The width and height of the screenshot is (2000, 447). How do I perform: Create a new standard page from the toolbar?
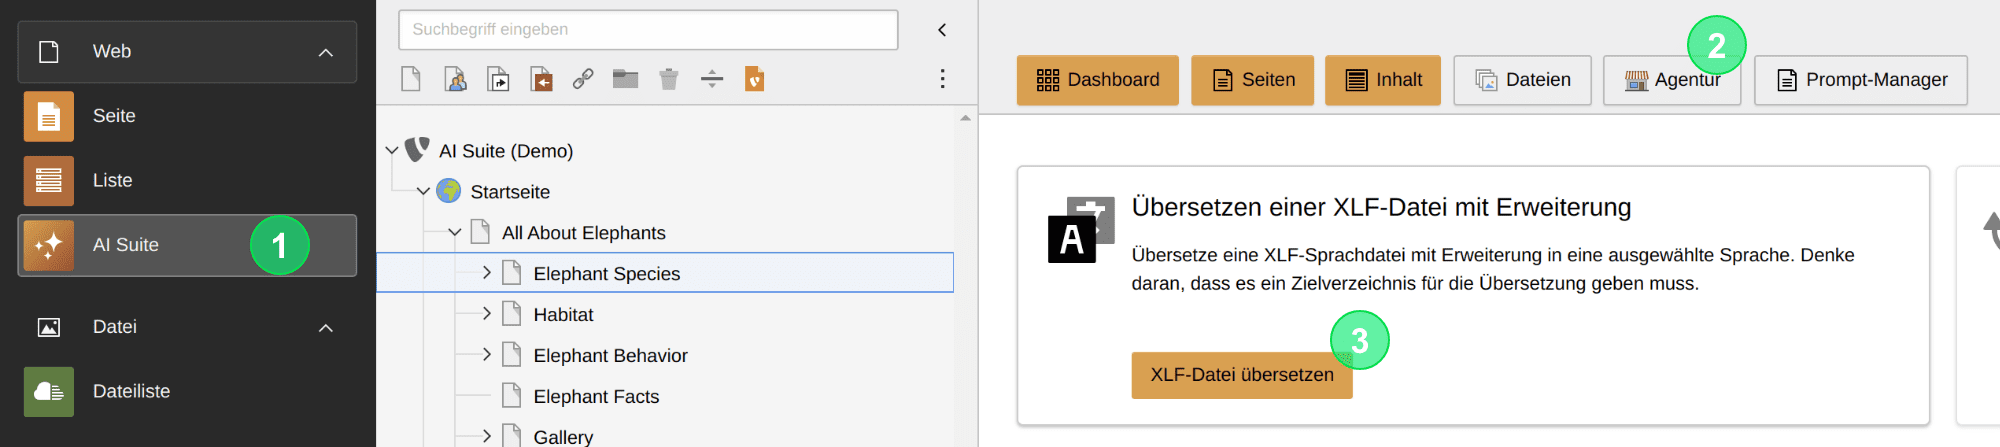[x=411, y=79]
